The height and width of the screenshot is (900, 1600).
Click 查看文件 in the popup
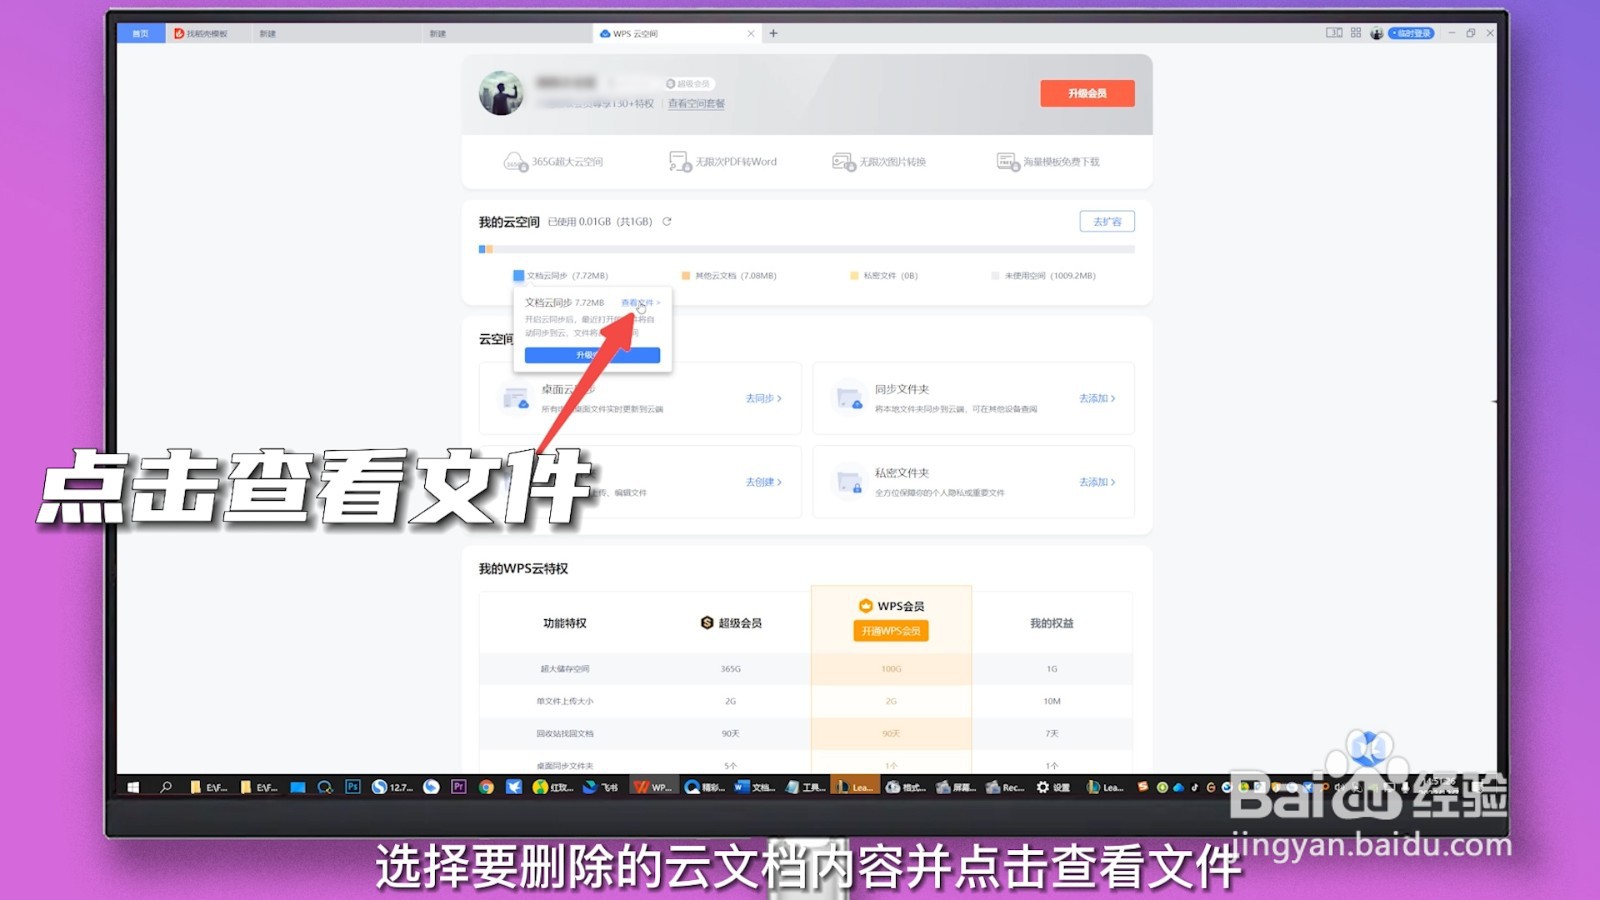[x=638, y=302]
